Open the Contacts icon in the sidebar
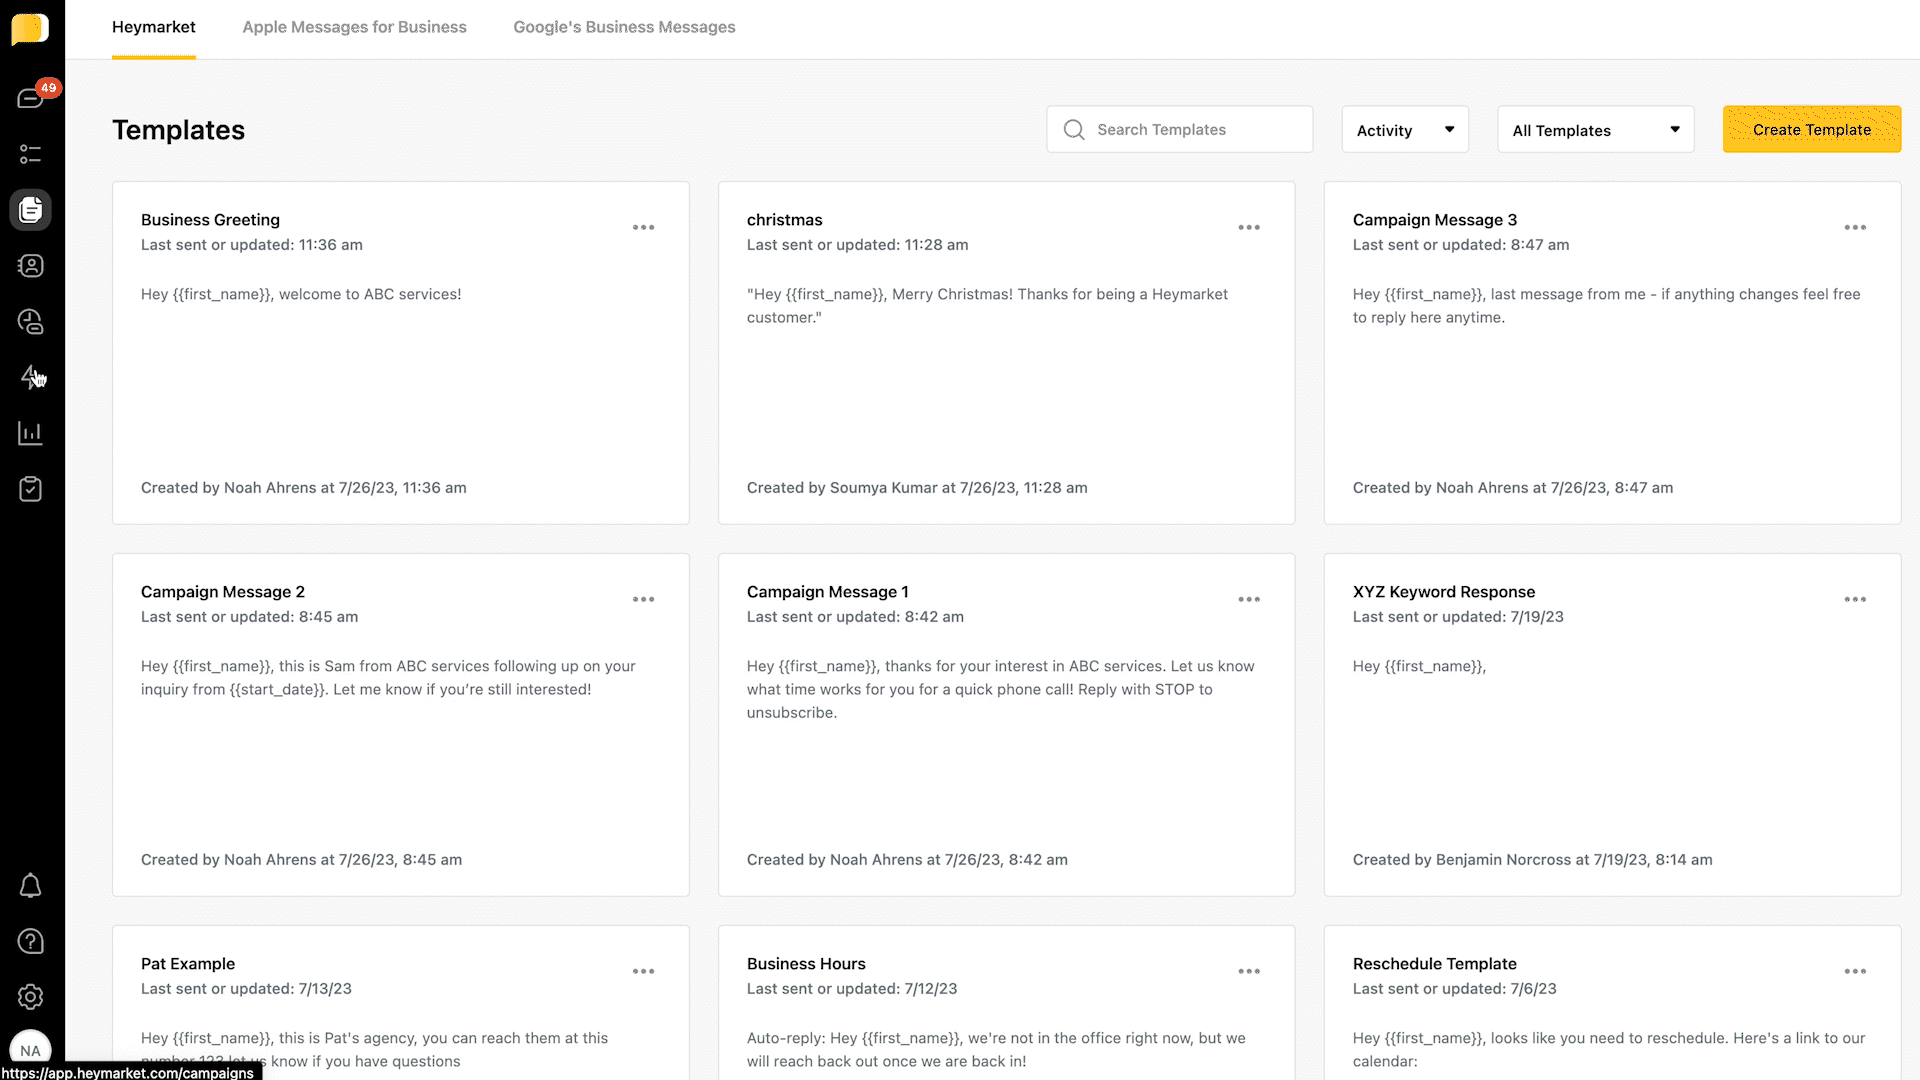This screenshot has height=1080, width=1920. [x=31, y=266]
